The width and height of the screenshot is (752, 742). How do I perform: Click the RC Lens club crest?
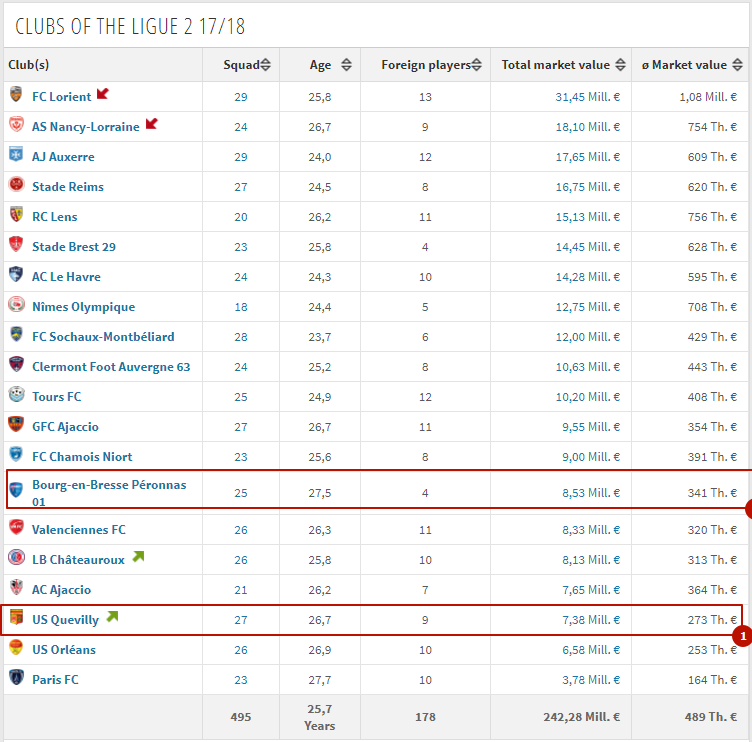tap(16, 214)
